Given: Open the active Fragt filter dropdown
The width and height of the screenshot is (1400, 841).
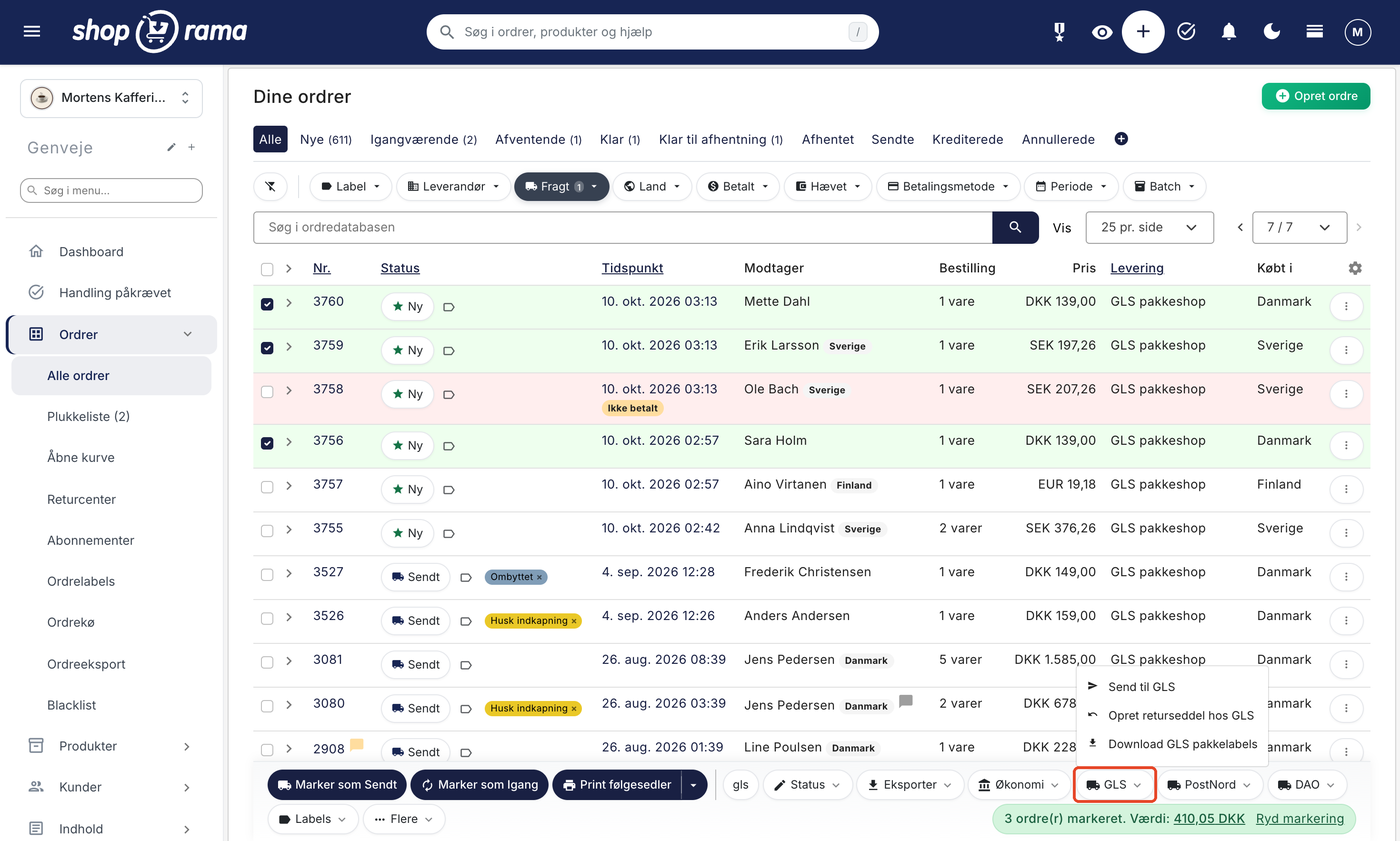Looking at the screenshot, I should coord(561,186).
